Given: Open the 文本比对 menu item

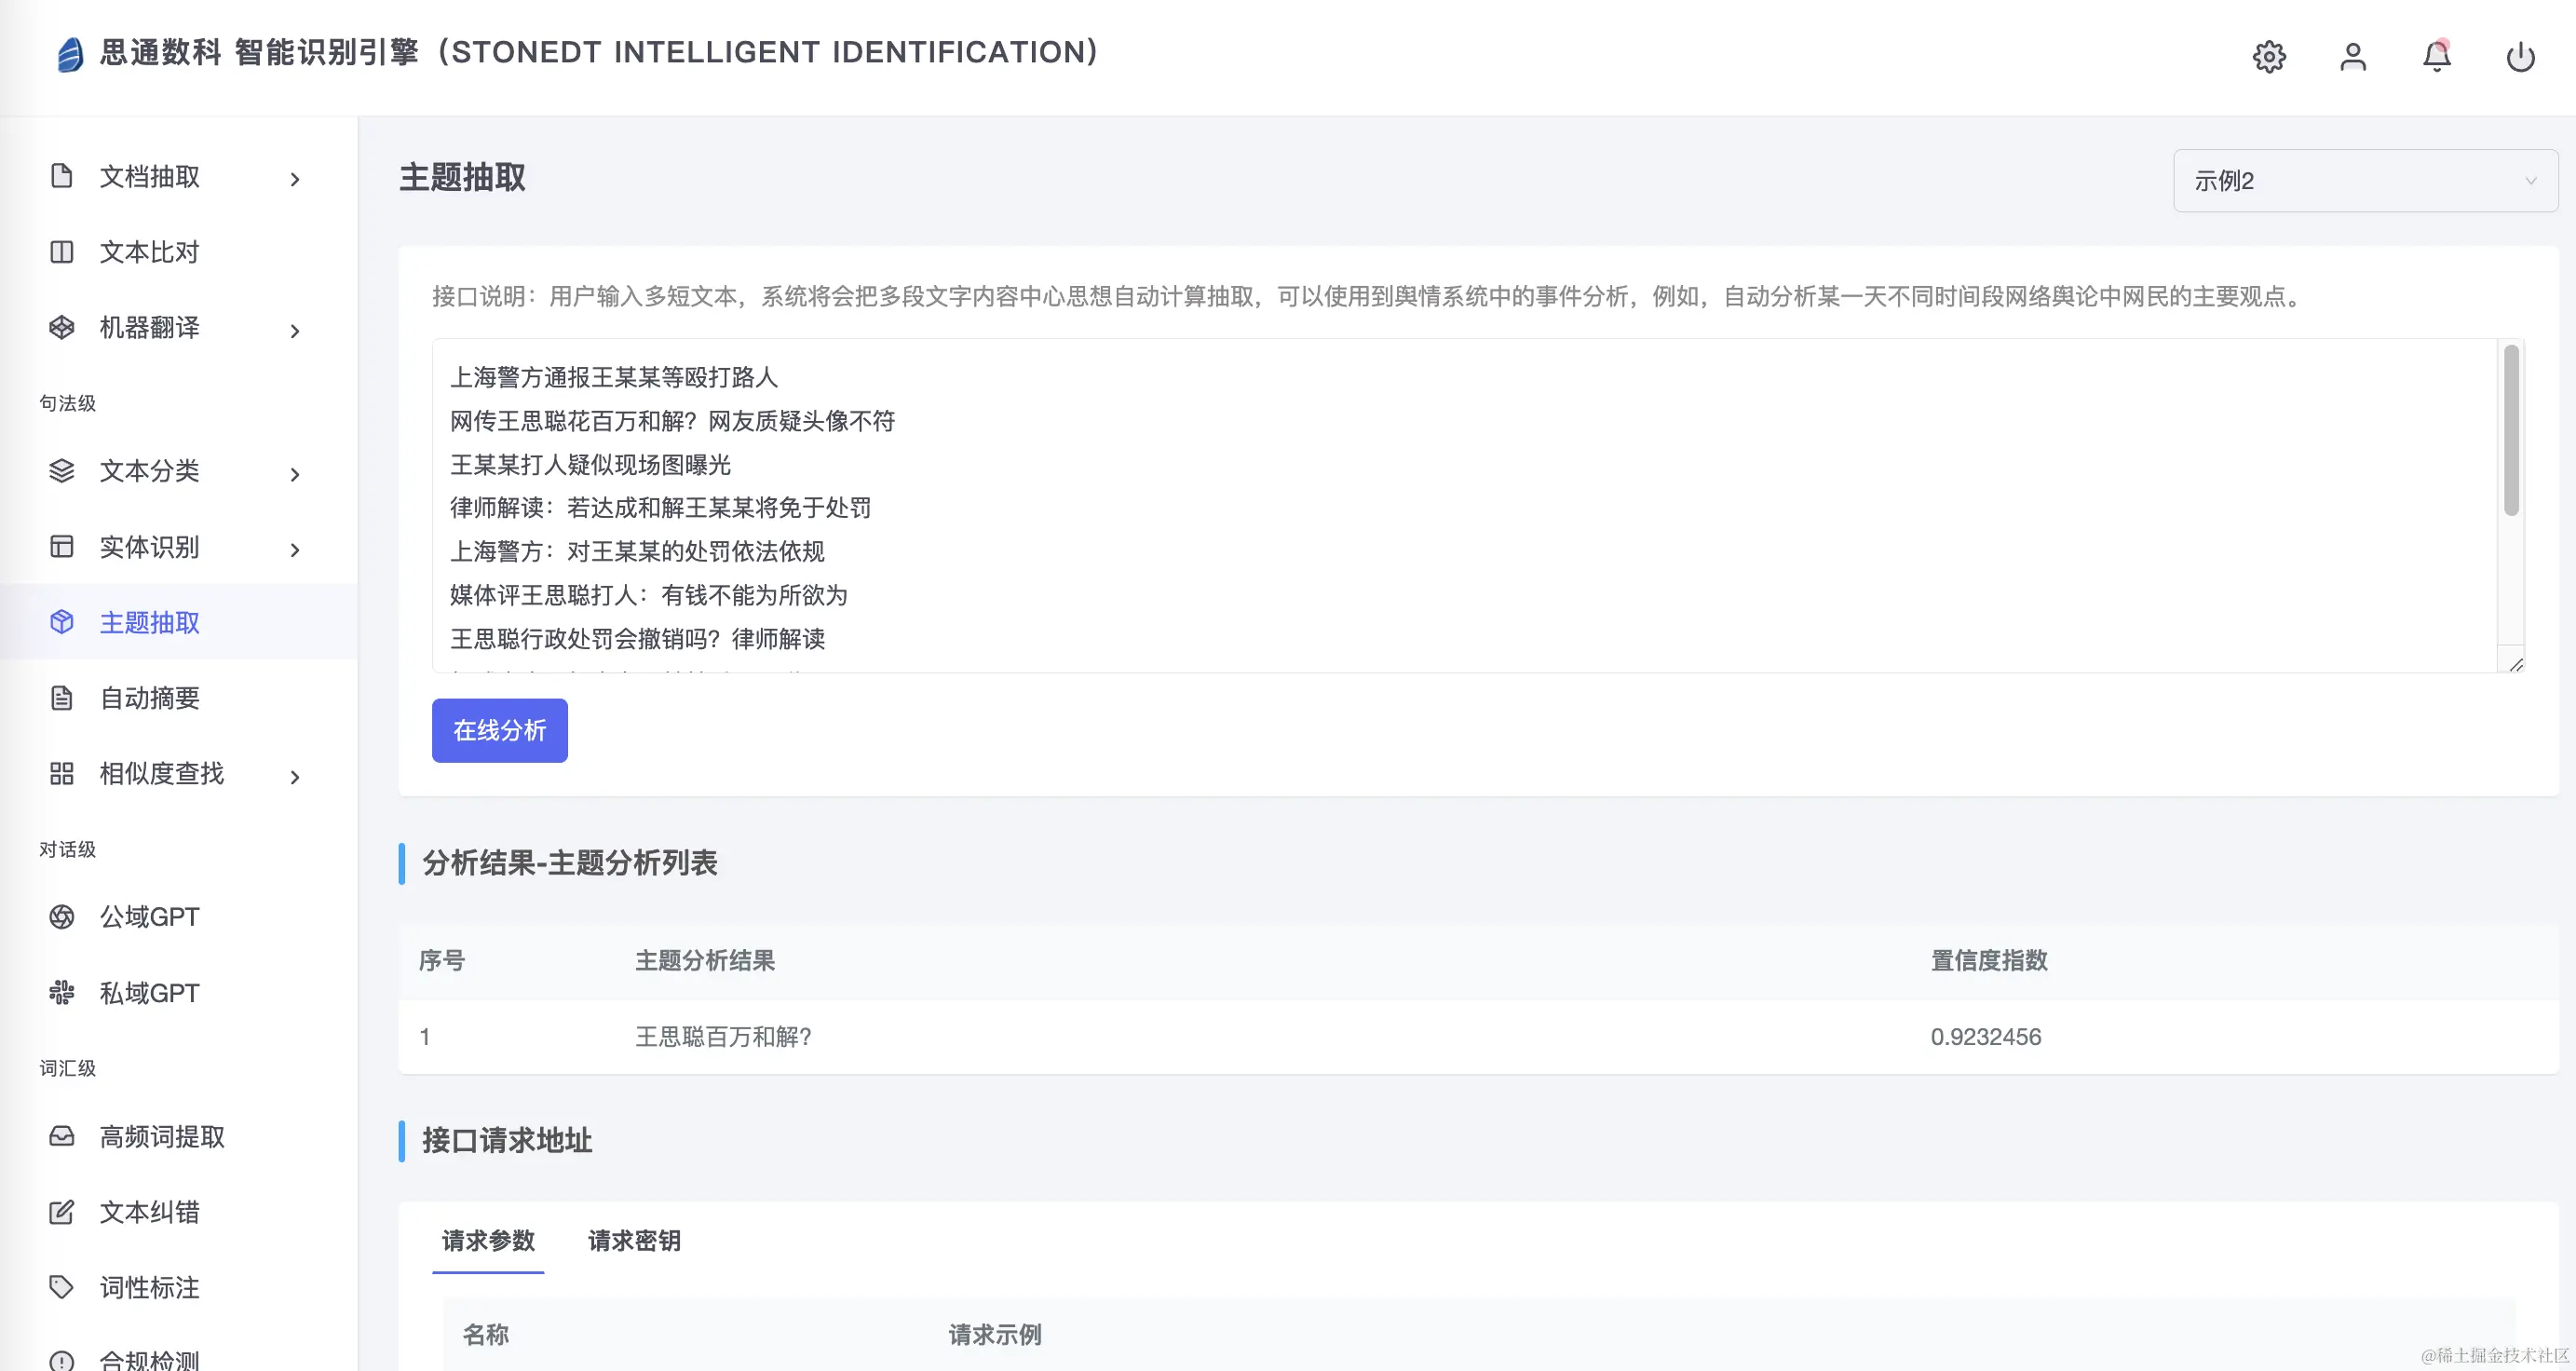Looking at the screenshot, I should point(150,252).
